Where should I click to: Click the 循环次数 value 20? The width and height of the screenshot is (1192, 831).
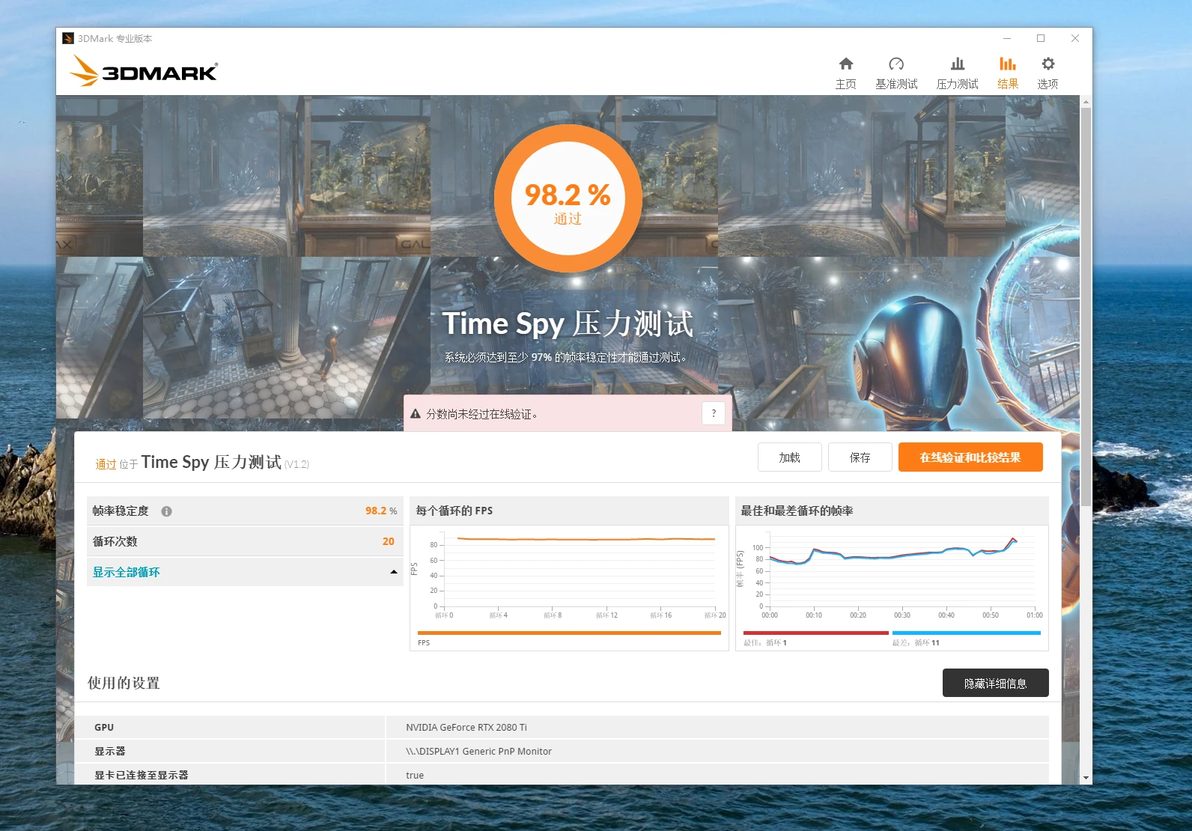point(388,541)
